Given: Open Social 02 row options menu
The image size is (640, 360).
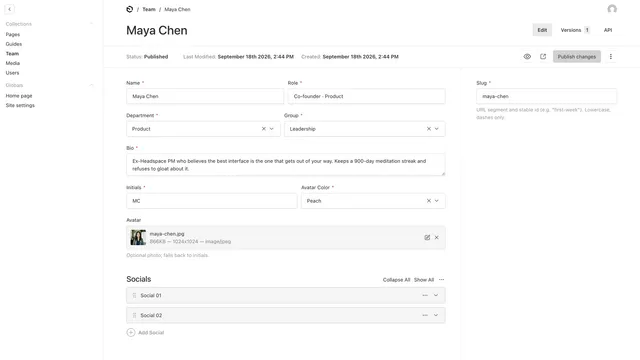Looking at the screenshot, I should pos(425,315).
